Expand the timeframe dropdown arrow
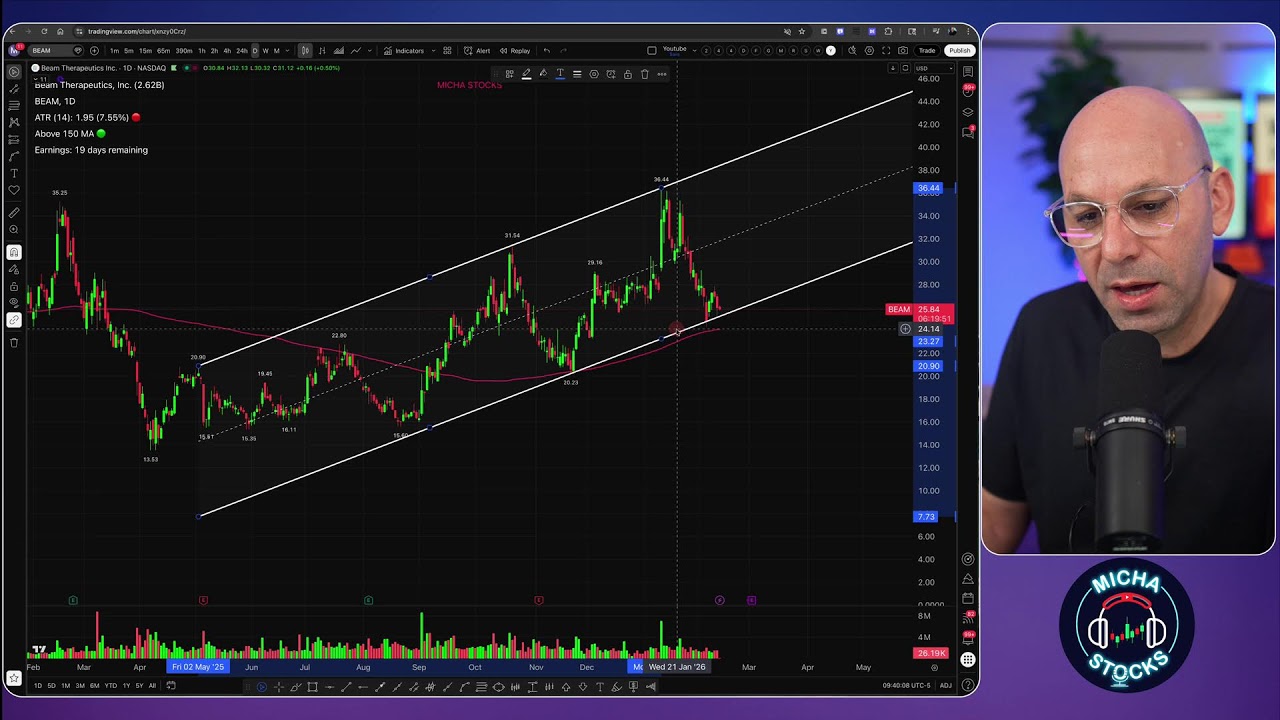 pos(287,50)
